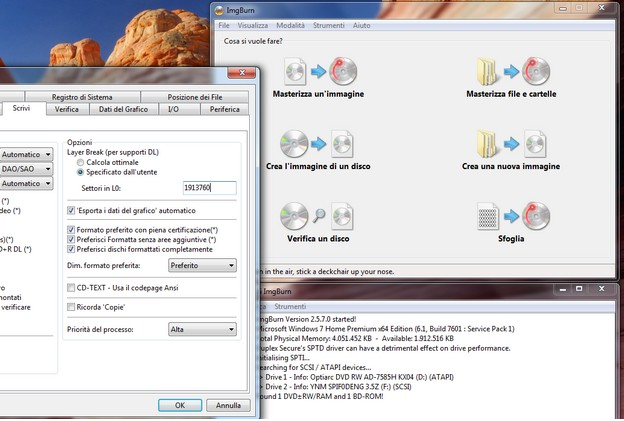Open the Masterizza file e cartelle icon
Image resolution: width=624 pixels, height=421 pixels.
click(x=513, y=71)
